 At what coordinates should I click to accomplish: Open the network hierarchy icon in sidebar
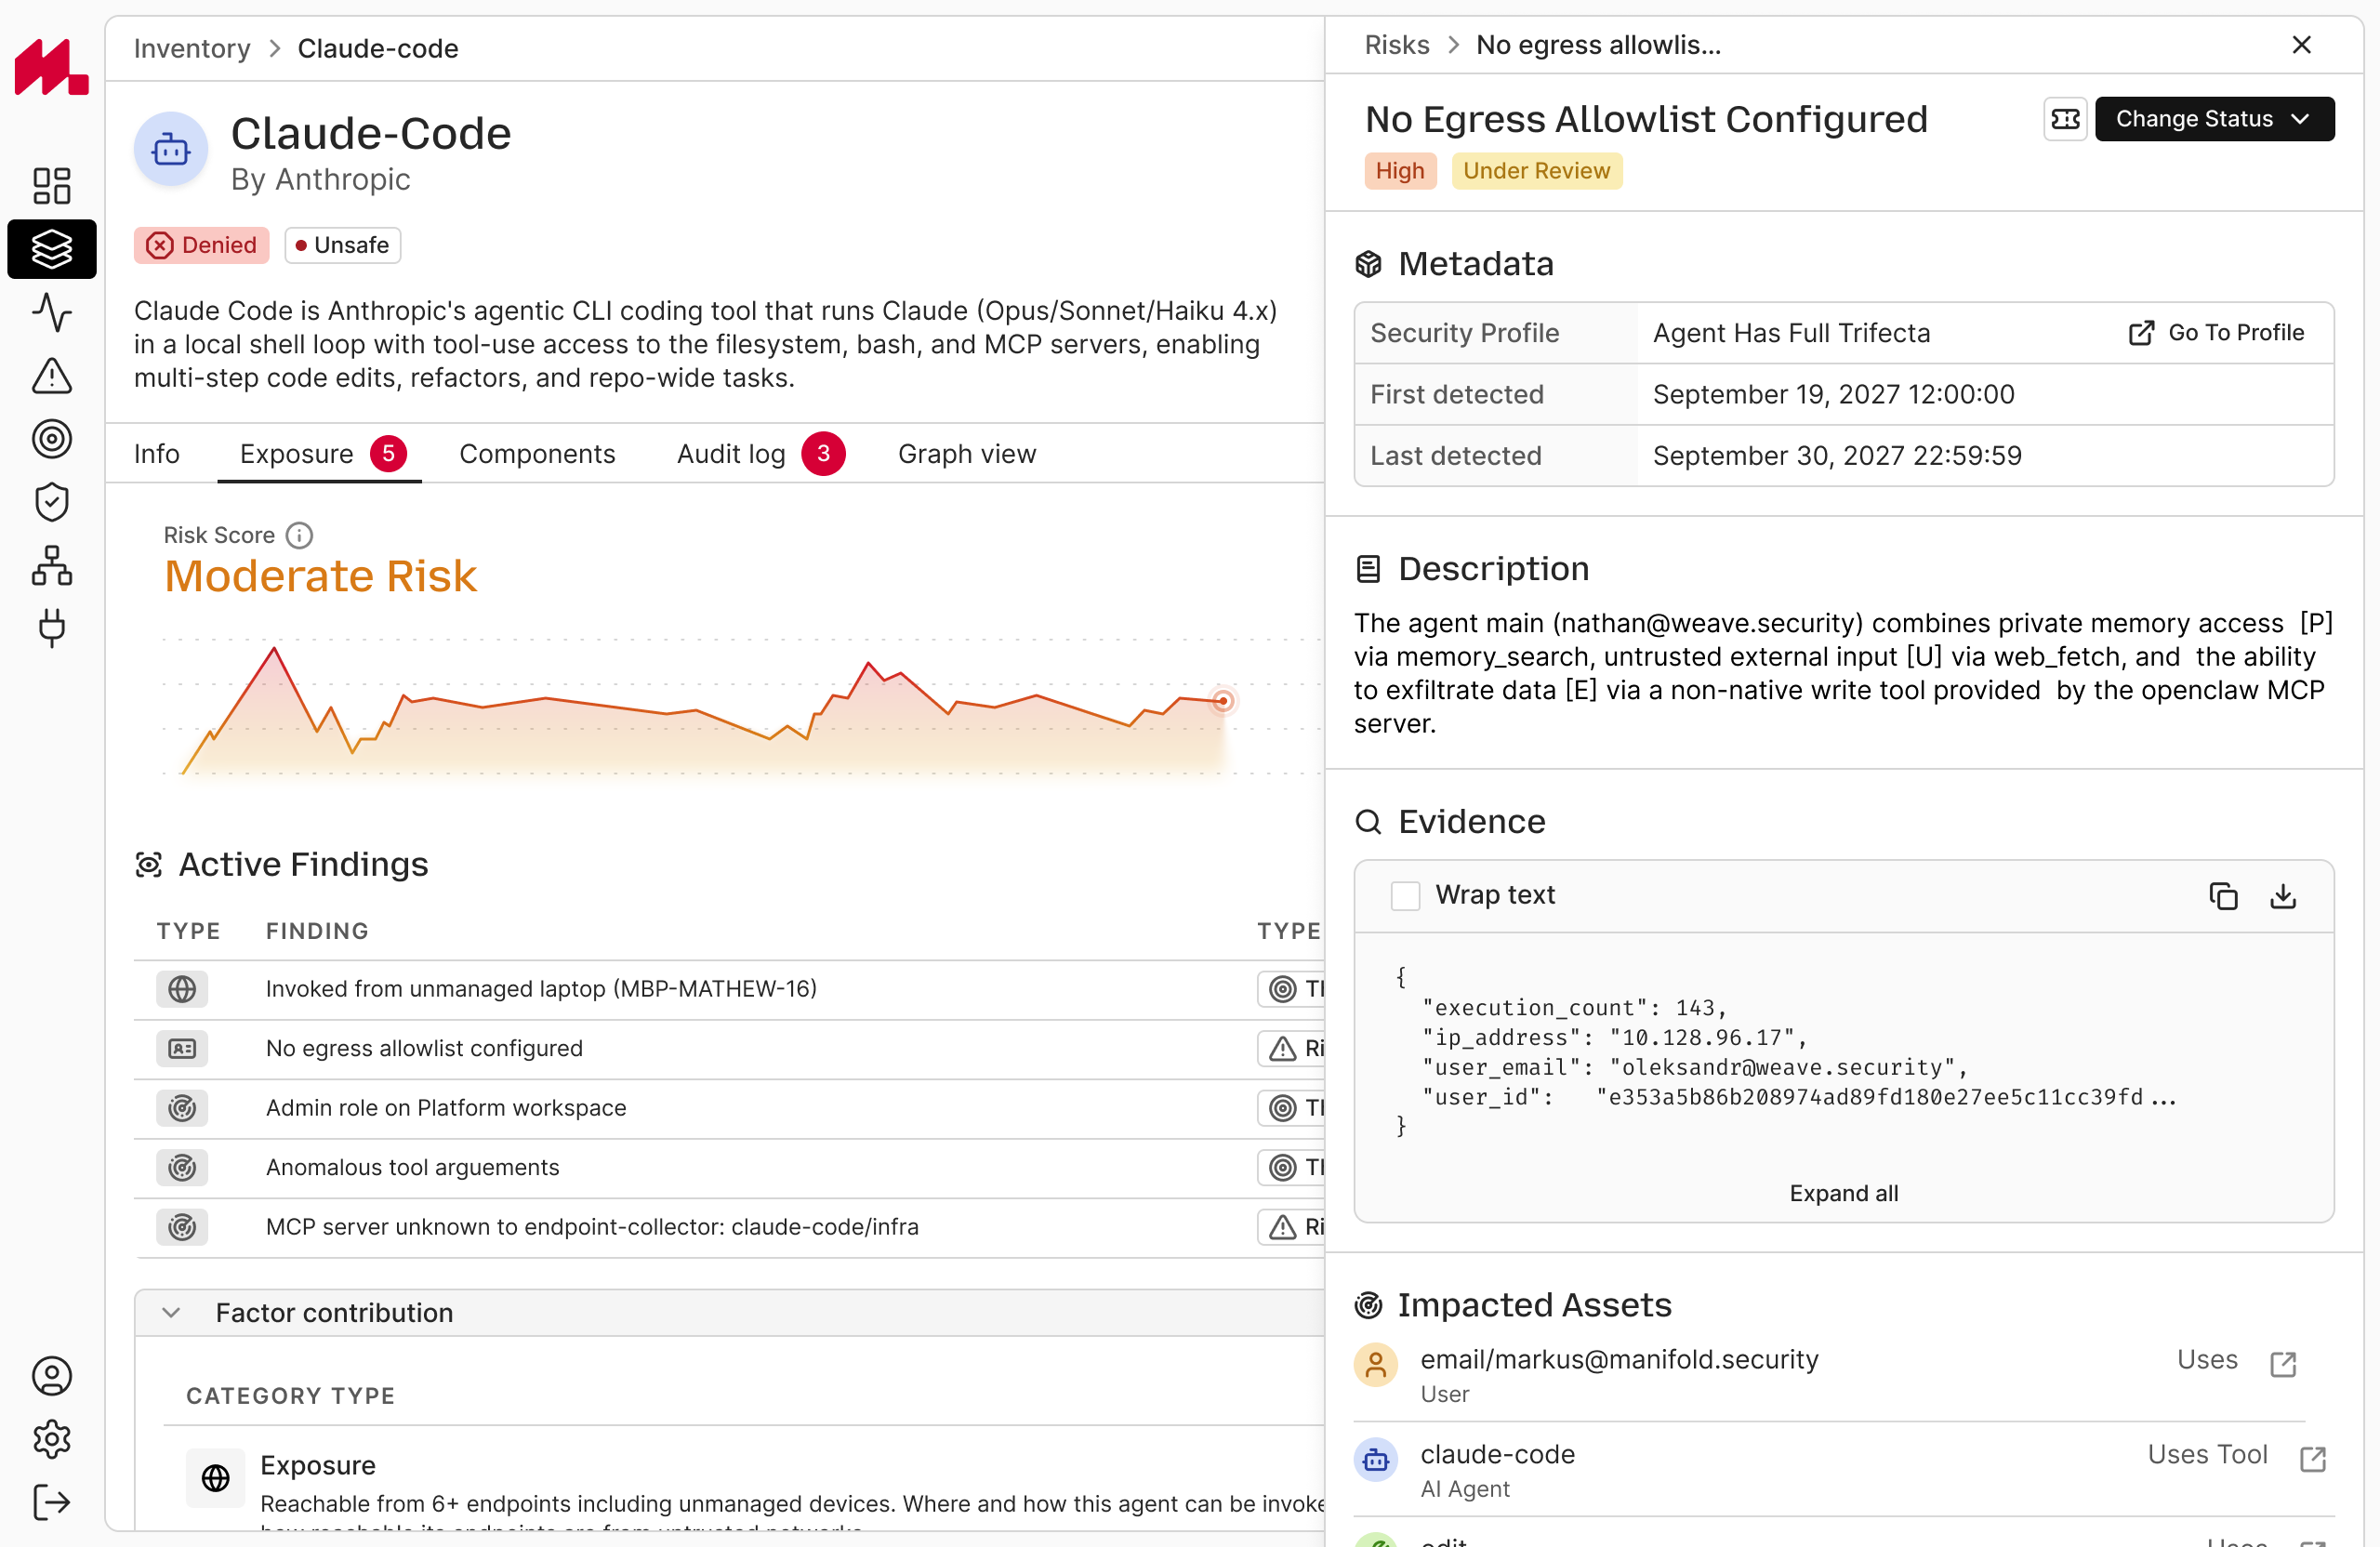tap(52, 565)
